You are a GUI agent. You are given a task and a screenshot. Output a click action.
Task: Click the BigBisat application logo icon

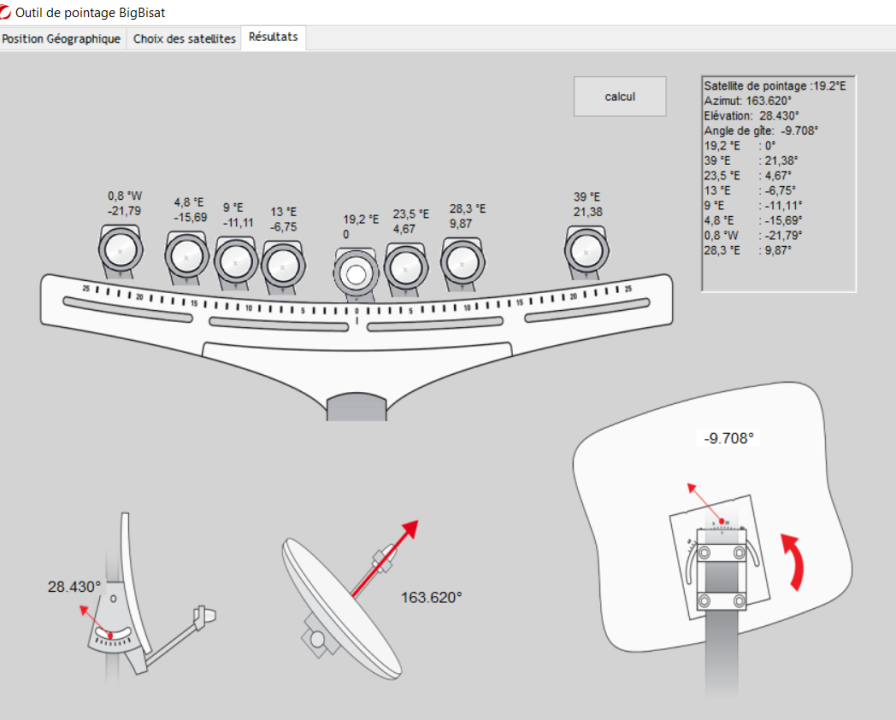[x=8, y=12]
